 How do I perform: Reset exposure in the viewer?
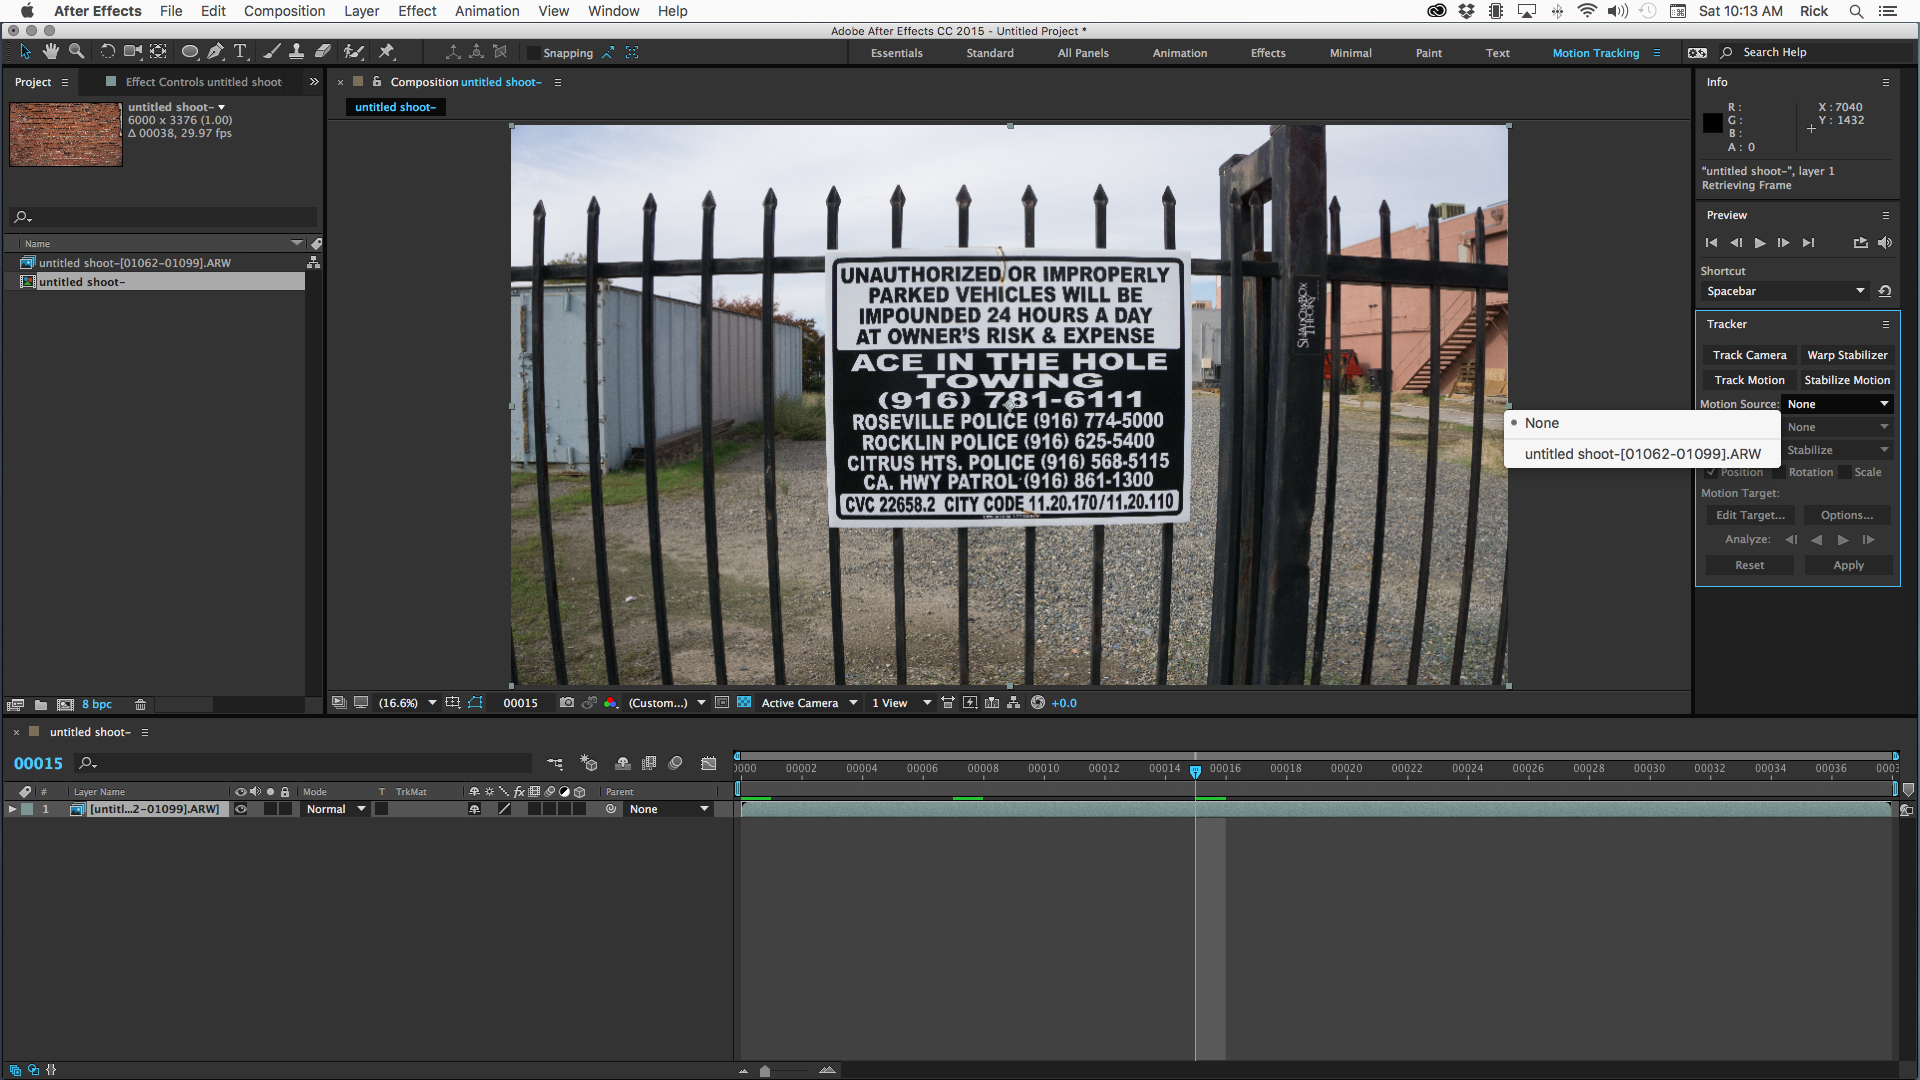(x=1038, y=703)
